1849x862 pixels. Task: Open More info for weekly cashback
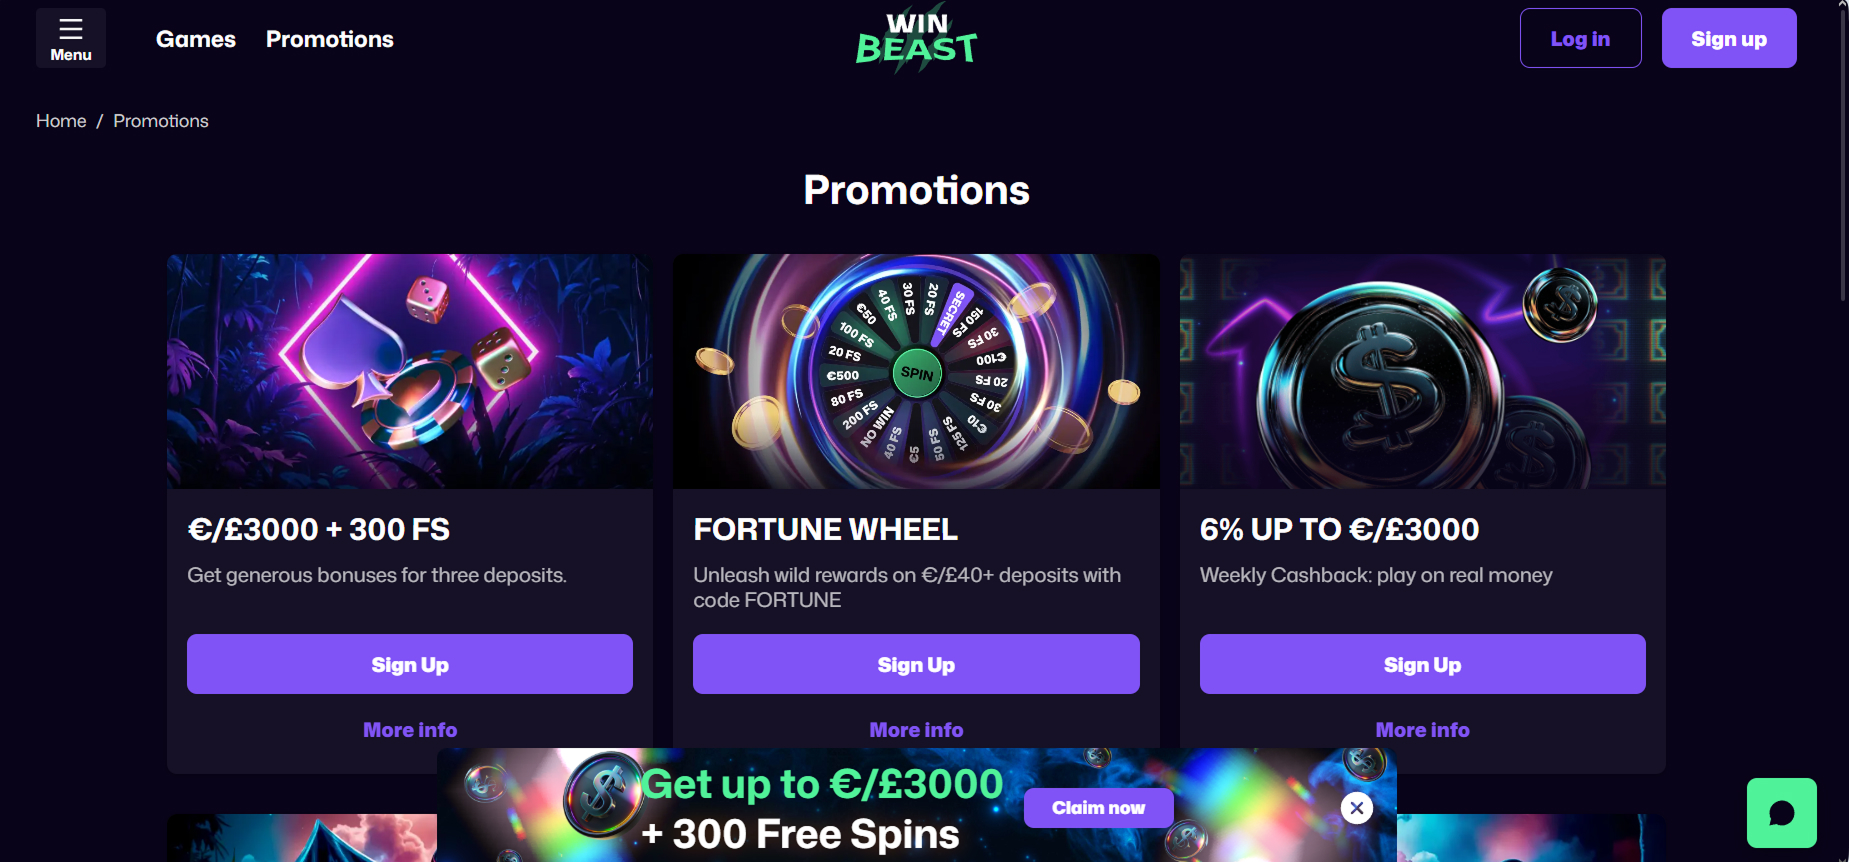pos(1422,730)
